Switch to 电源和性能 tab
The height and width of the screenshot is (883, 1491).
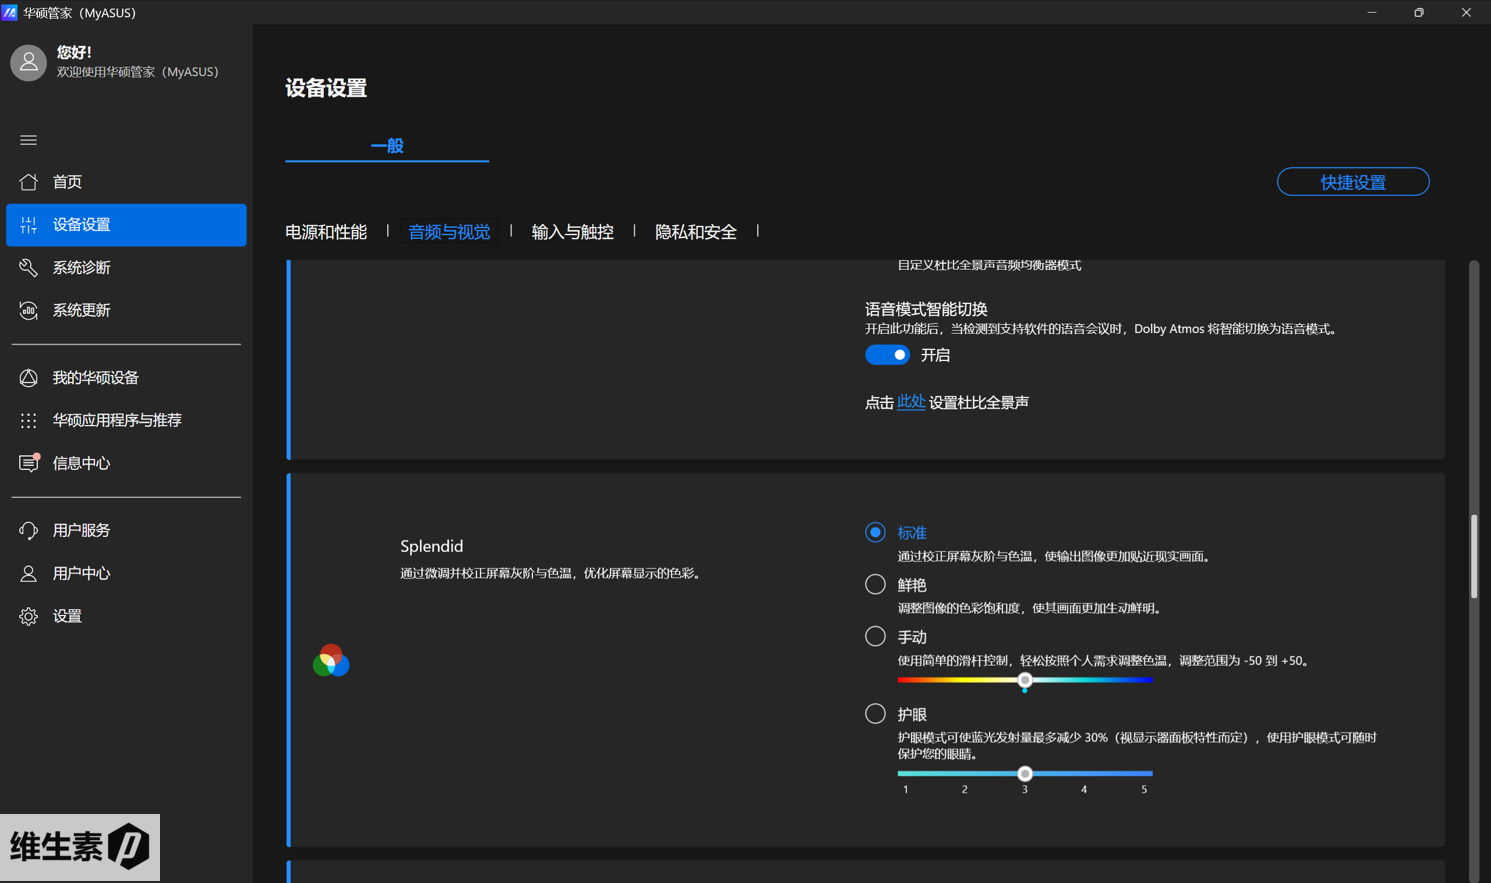(326, 232)
